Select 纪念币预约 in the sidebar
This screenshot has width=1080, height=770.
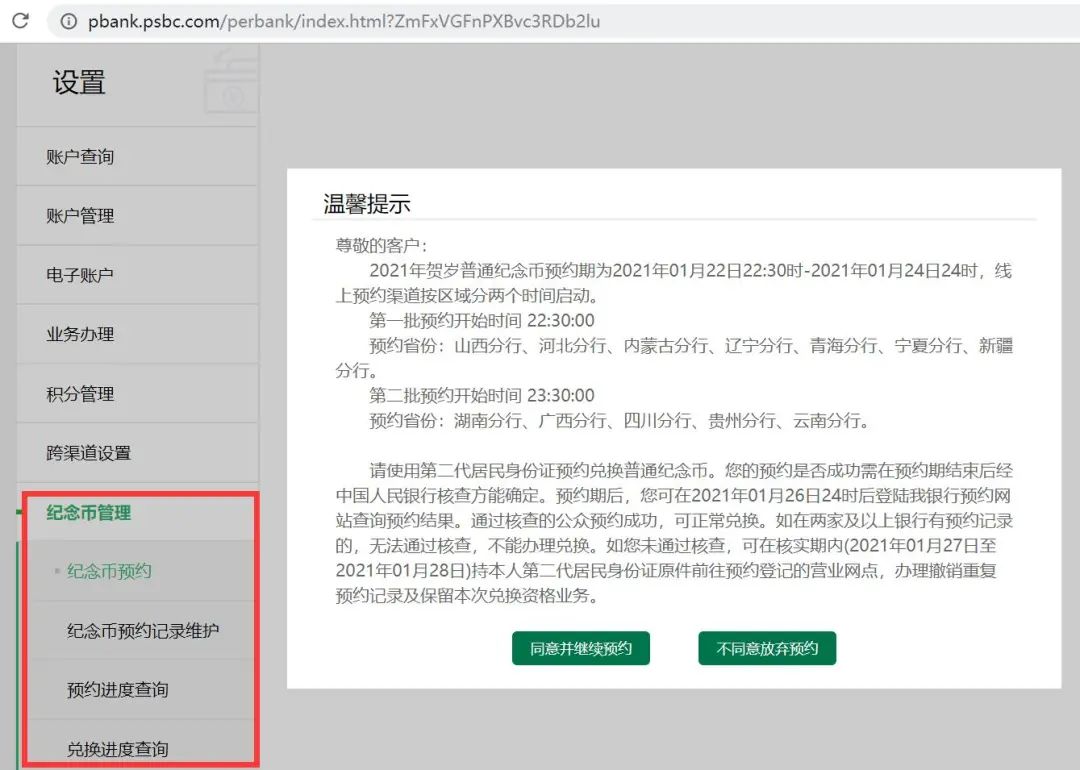(x=110, y=571)
